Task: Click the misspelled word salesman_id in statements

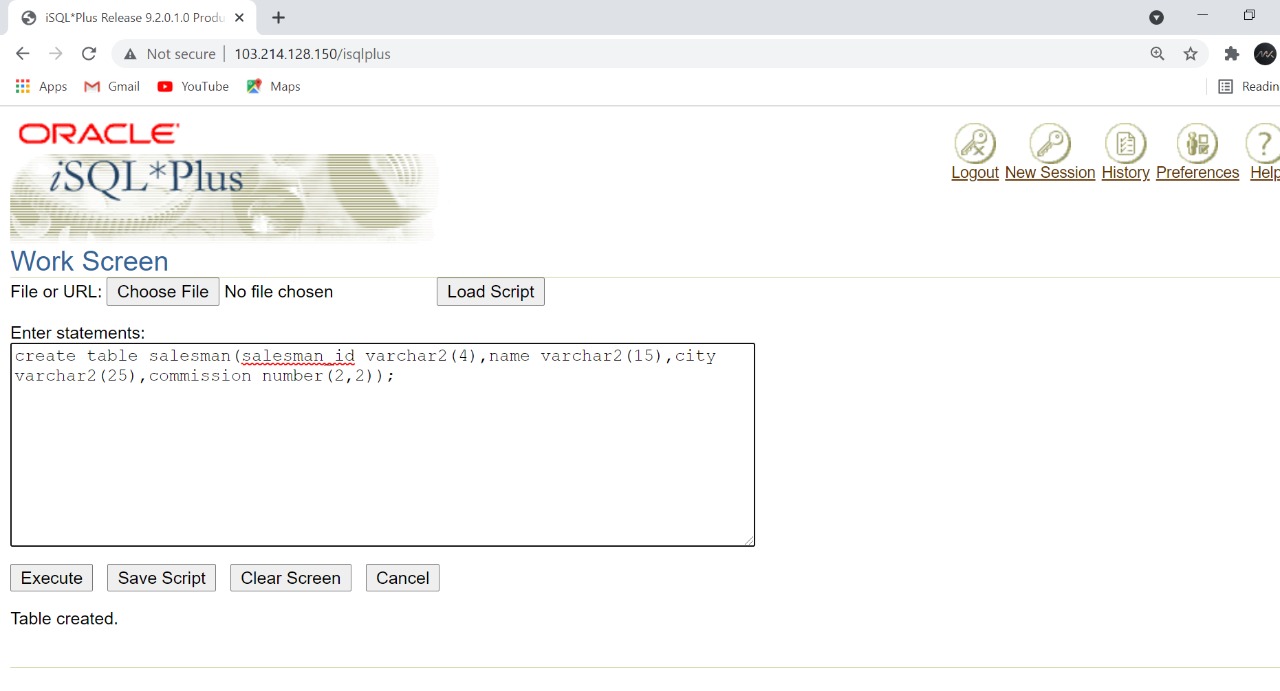Action: point(298,356)
